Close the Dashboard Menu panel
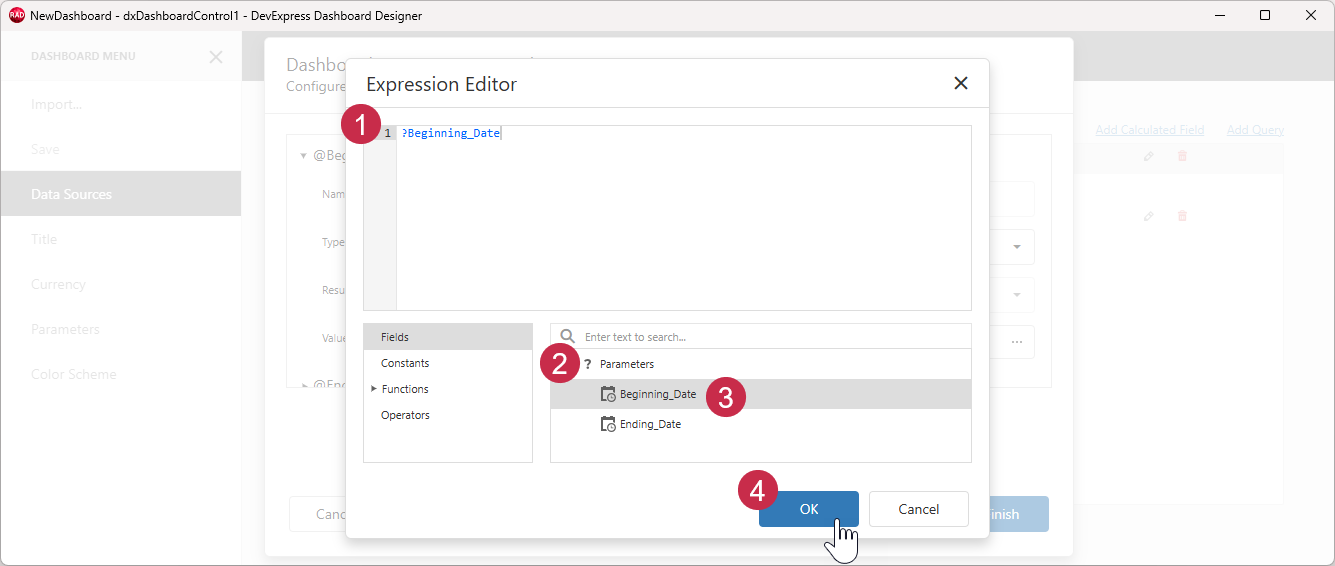The image size is (1335, 566). 216,57
